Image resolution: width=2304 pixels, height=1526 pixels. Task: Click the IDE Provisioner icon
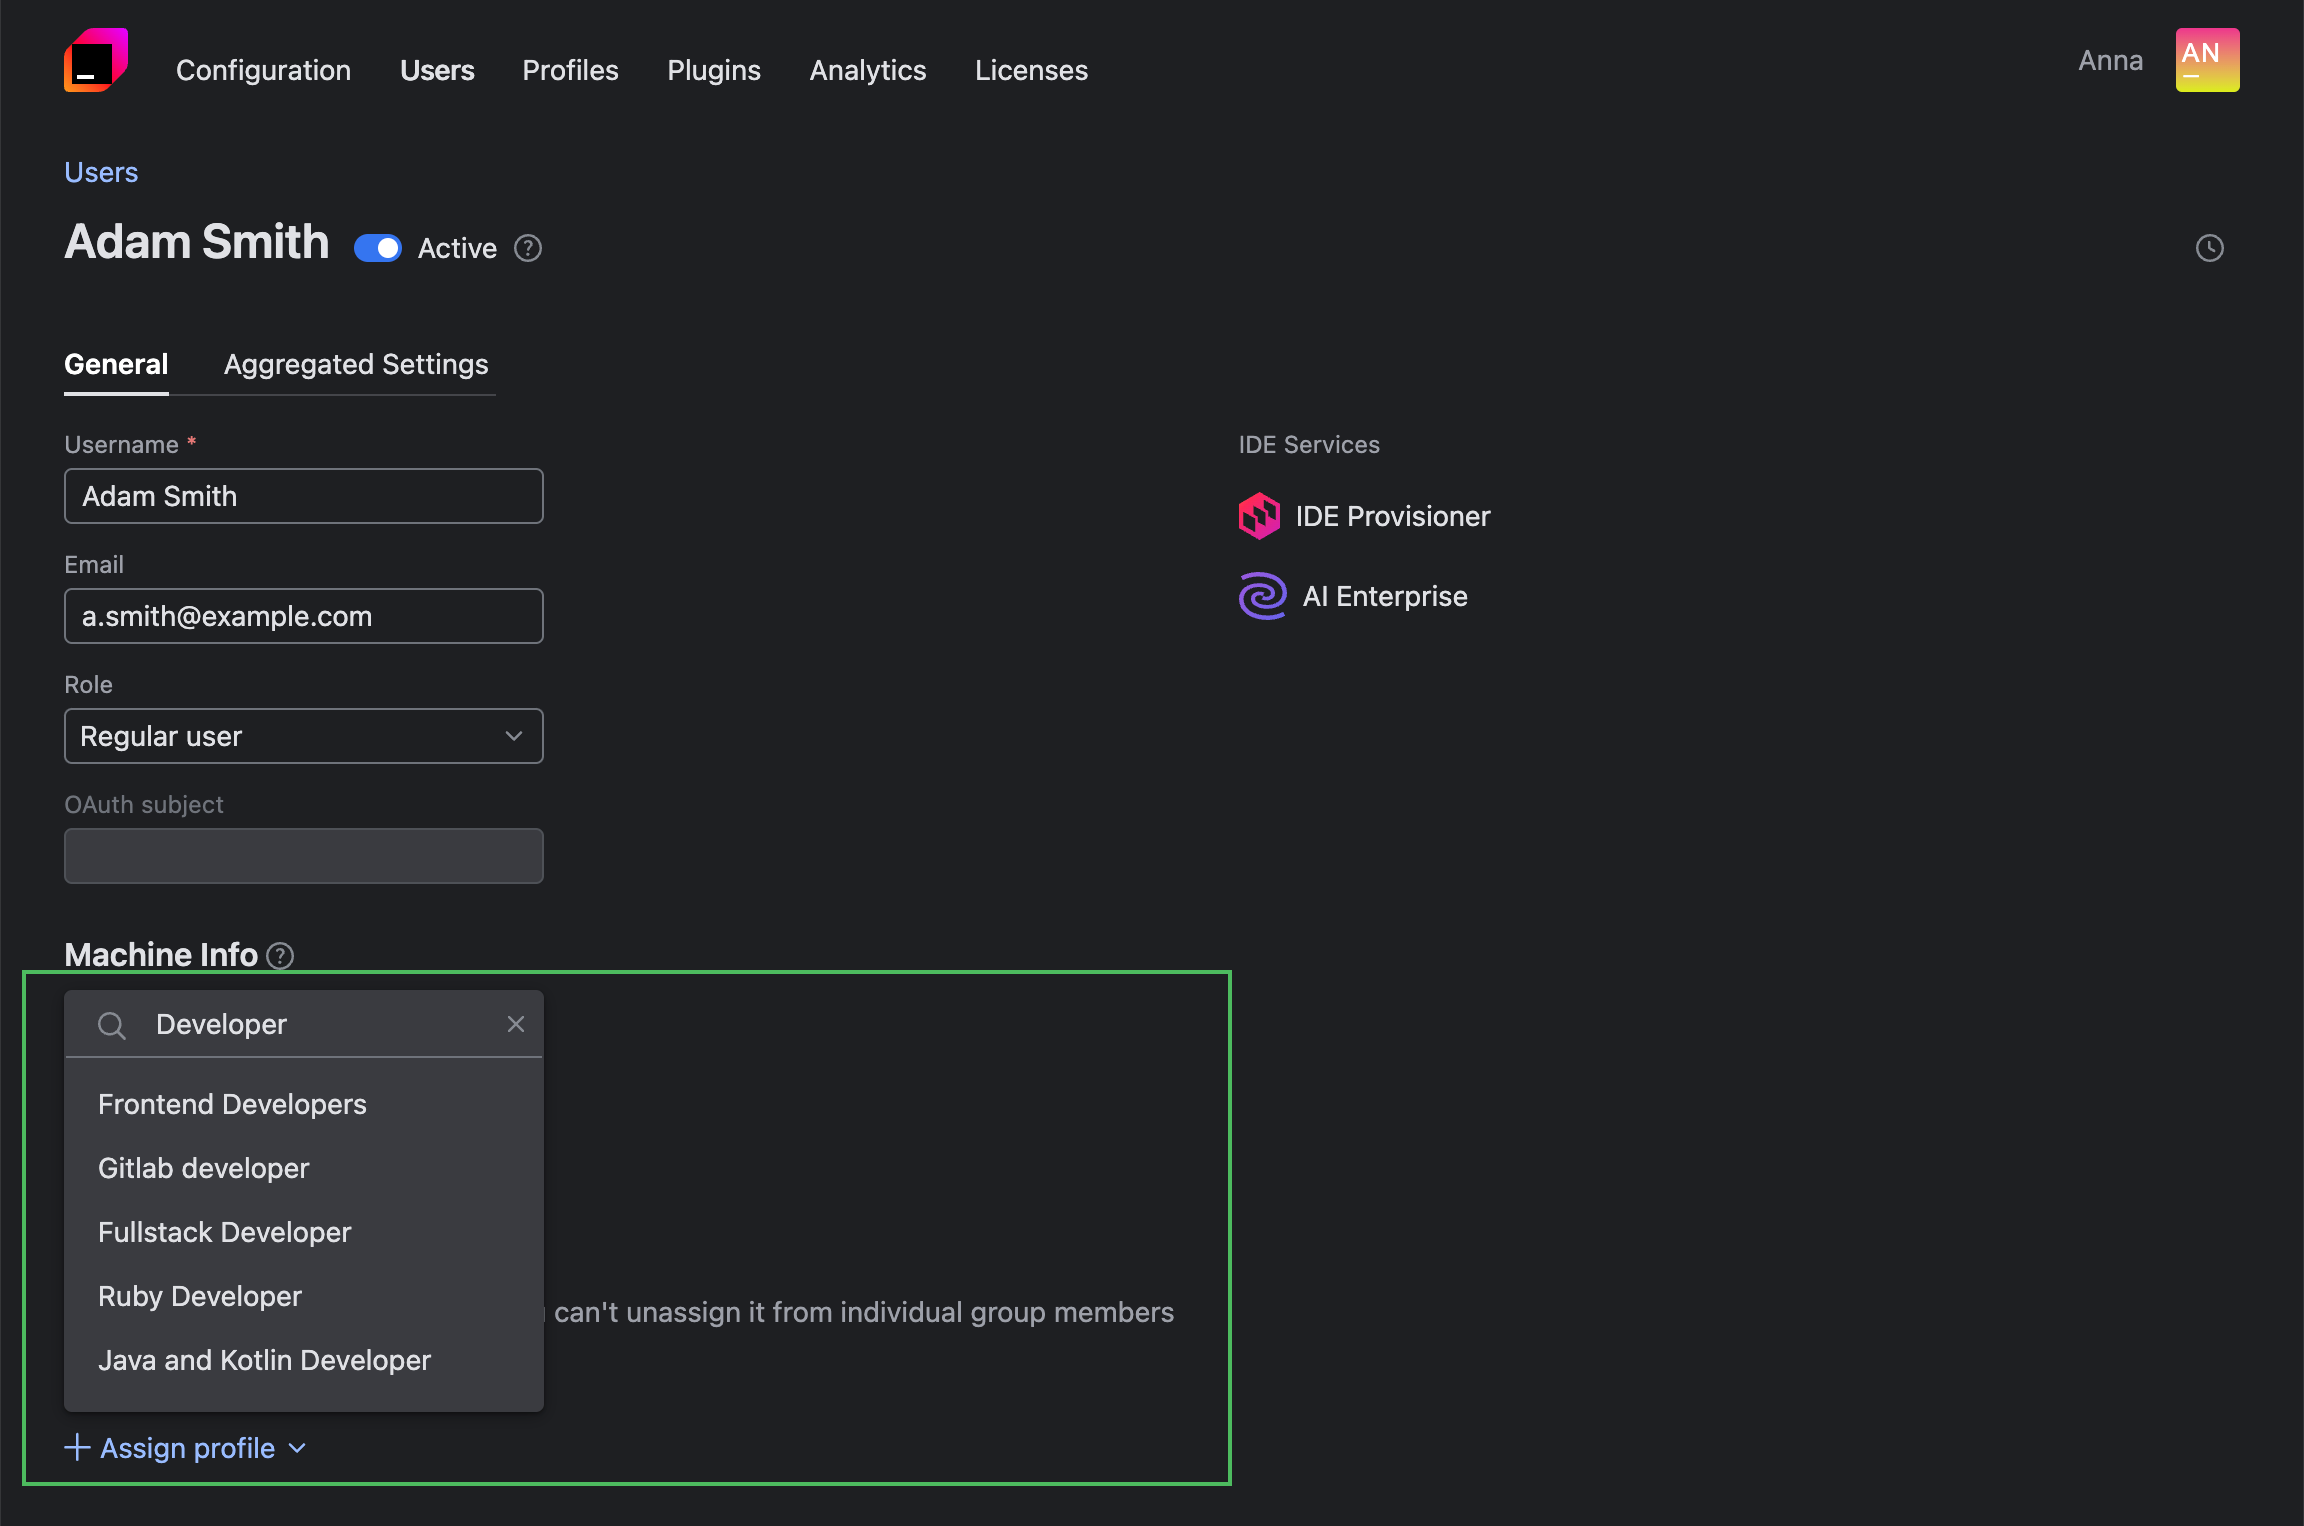click(1259, 516)
